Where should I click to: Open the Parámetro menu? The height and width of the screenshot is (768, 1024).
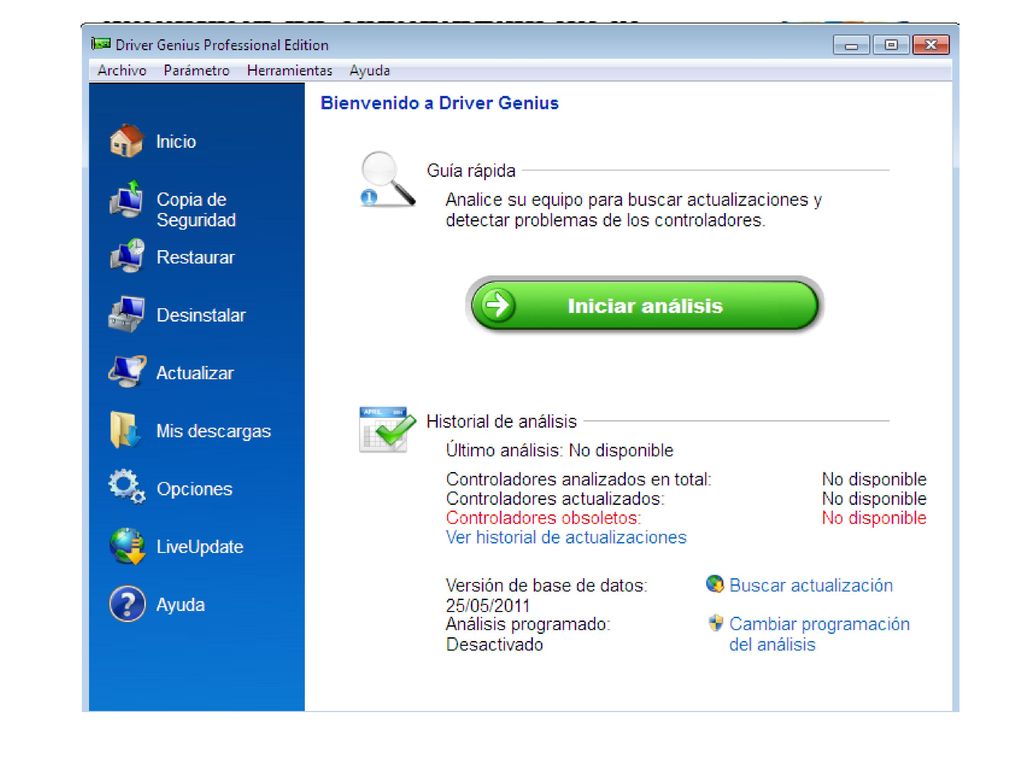[197, 71]
